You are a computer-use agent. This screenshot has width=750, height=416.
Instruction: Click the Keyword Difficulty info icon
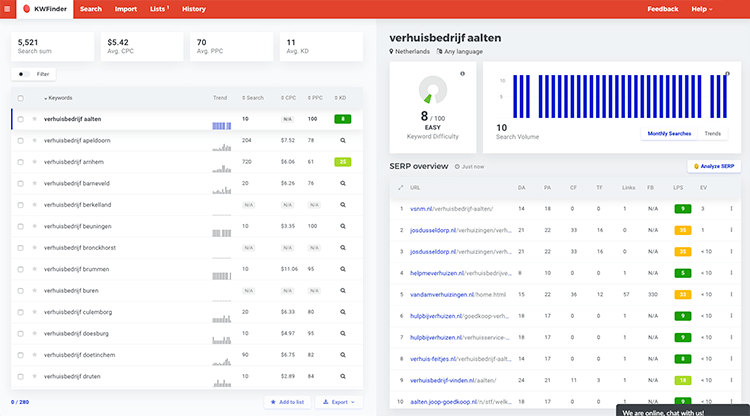click(462, 74)
